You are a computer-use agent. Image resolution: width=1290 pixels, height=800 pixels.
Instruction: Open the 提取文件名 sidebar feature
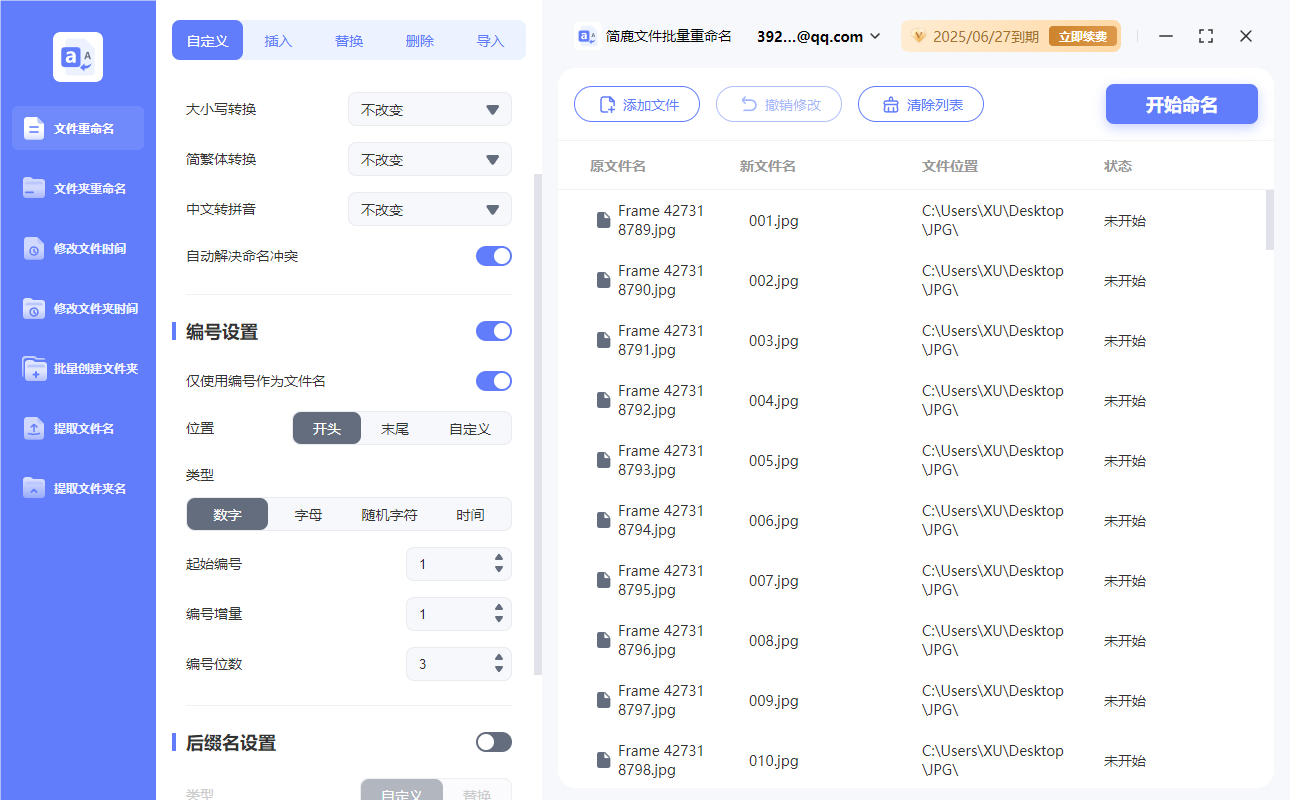click(77, 428)
